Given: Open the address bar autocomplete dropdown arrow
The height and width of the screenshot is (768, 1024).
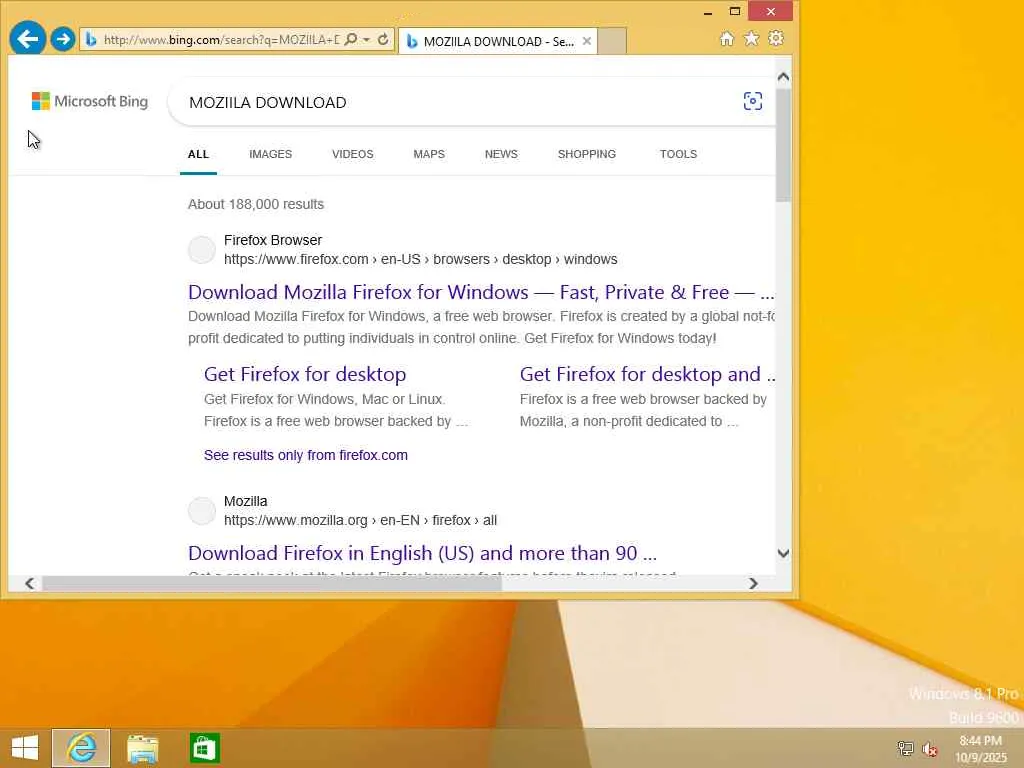Looking at the screenshot, I should [x=366, y=39].
